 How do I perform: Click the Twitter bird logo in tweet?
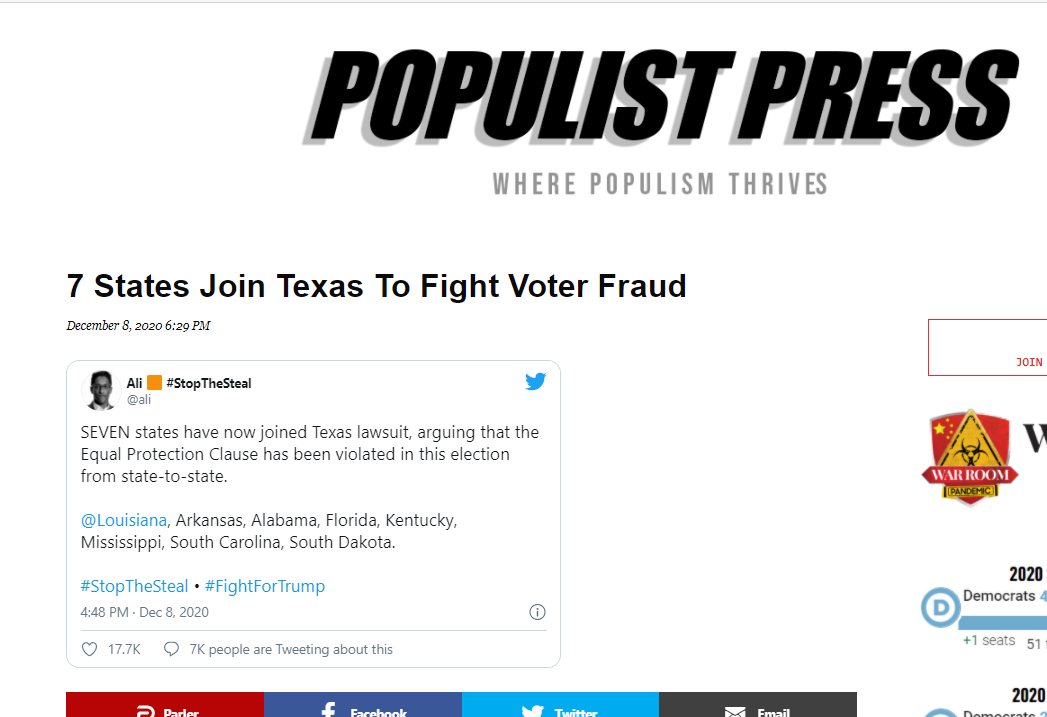[536, 381]
